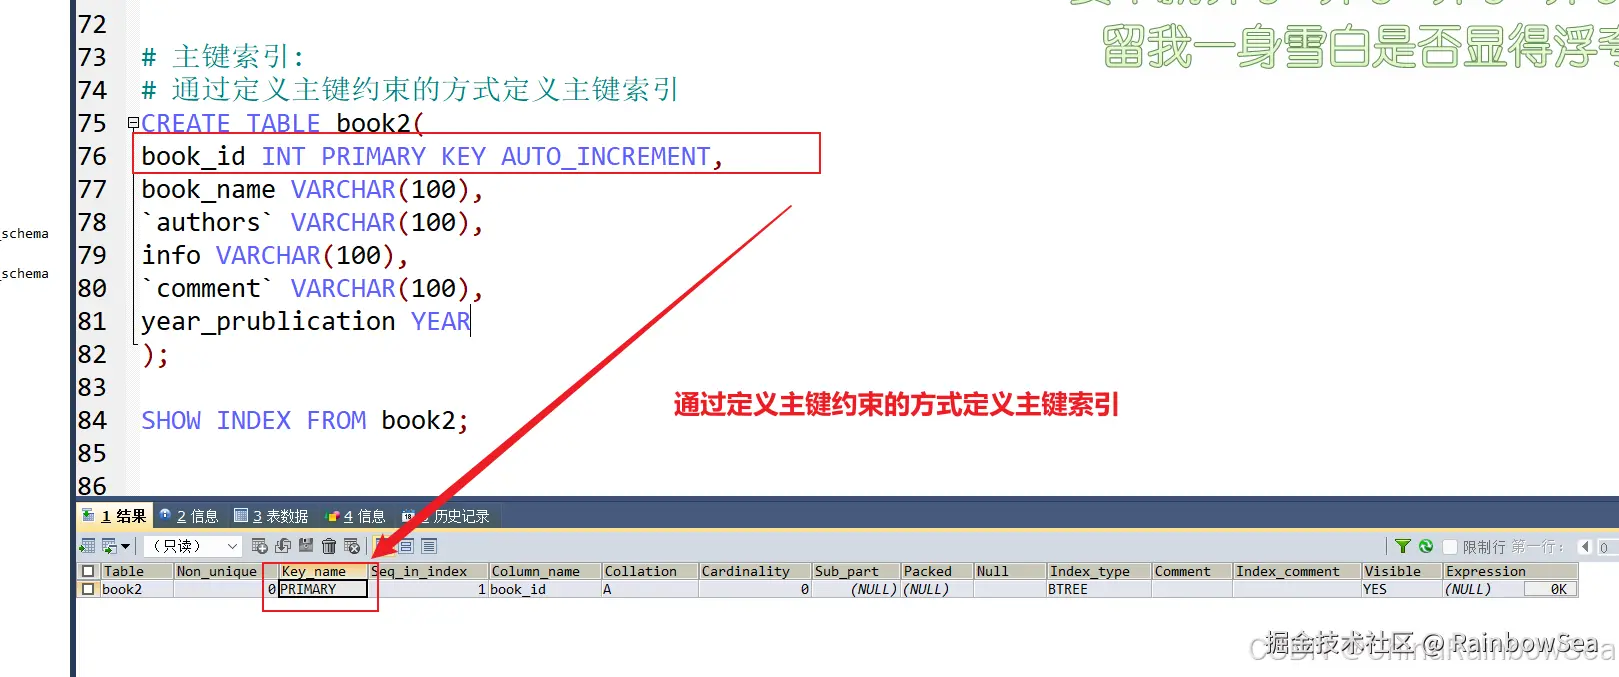Image resolution: width=1619 pixels, height=677 pixels.
Task: Click the (NULL) cell under Packed
Action: point(936,589)
